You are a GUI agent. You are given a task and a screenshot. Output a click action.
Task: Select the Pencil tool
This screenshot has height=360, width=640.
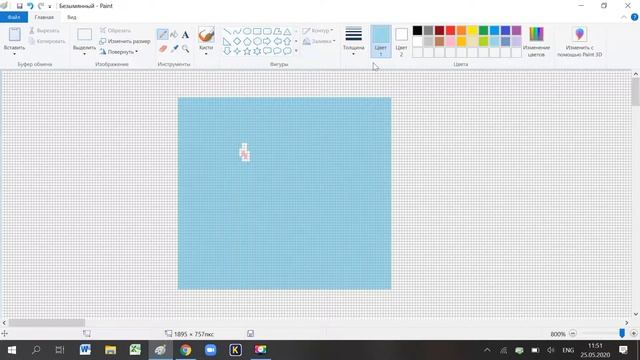pos(162,34)
